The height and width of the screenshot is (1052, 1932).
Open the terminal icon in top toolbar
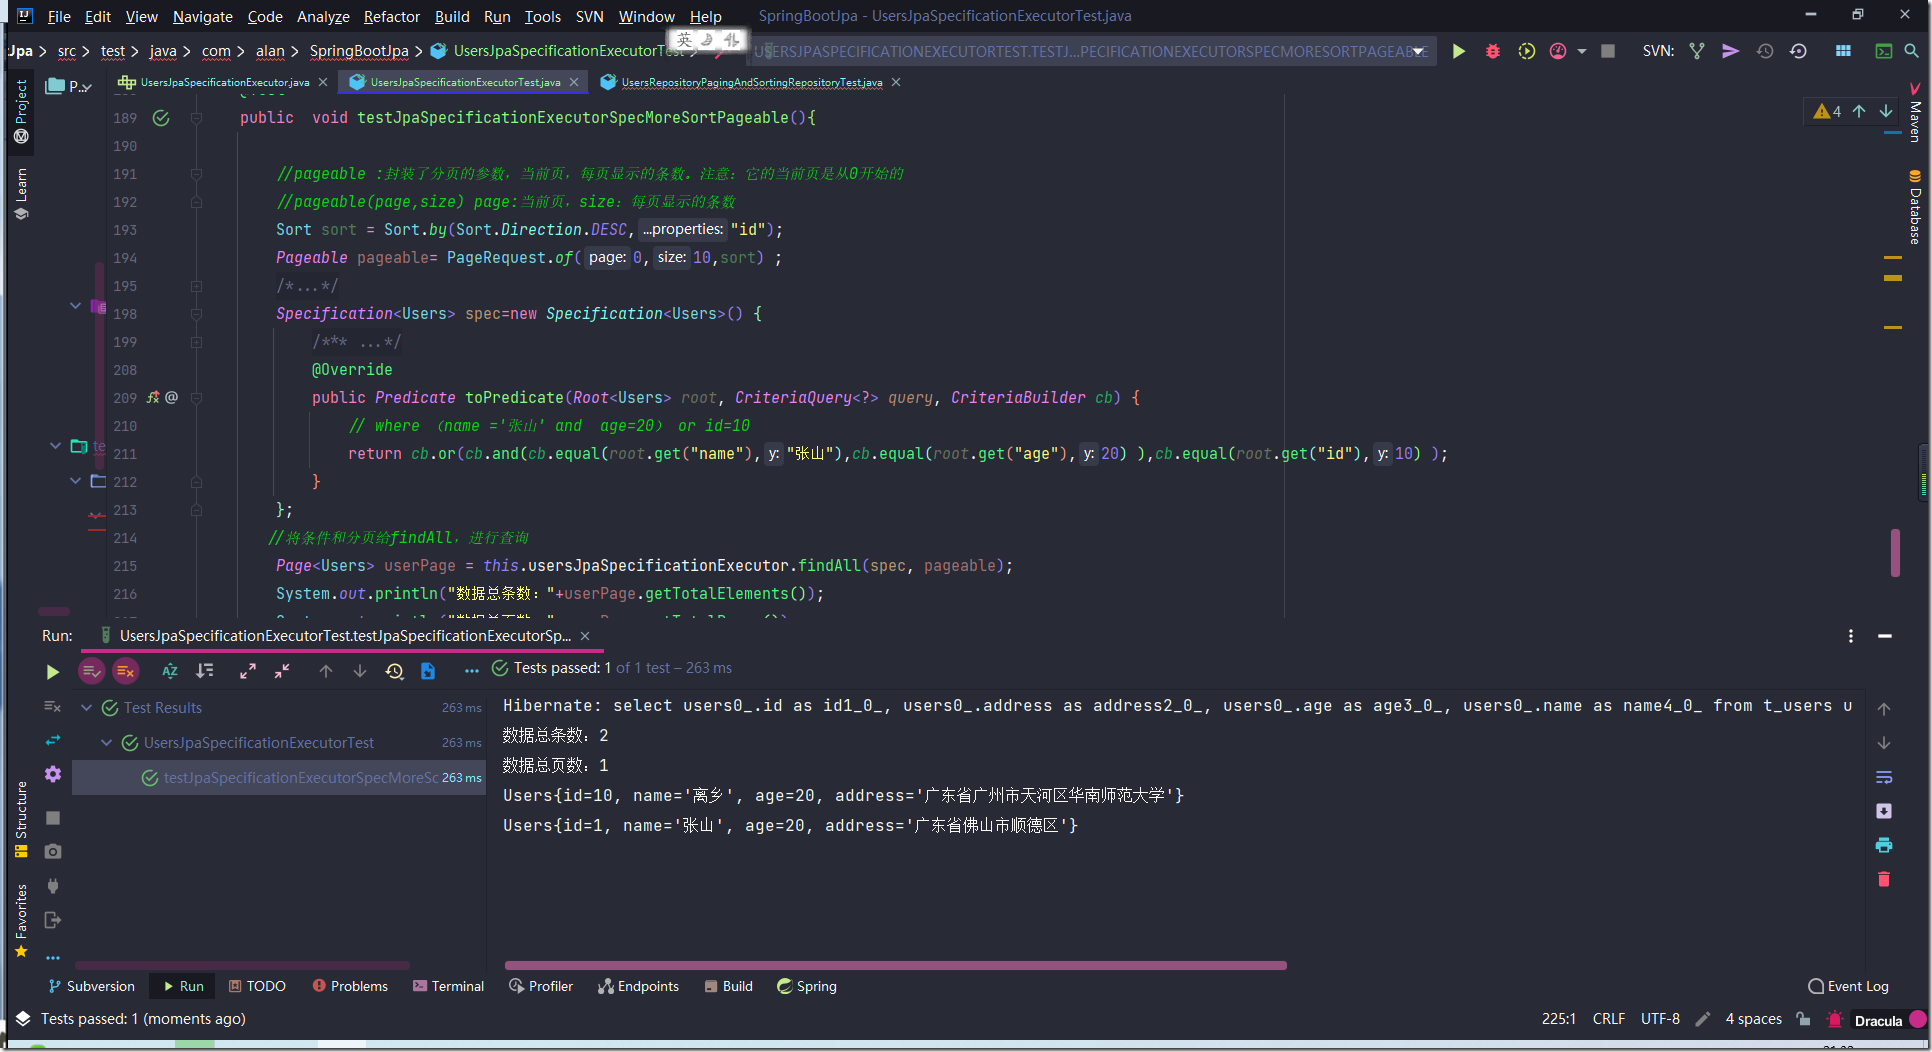tap(1883, 51)
